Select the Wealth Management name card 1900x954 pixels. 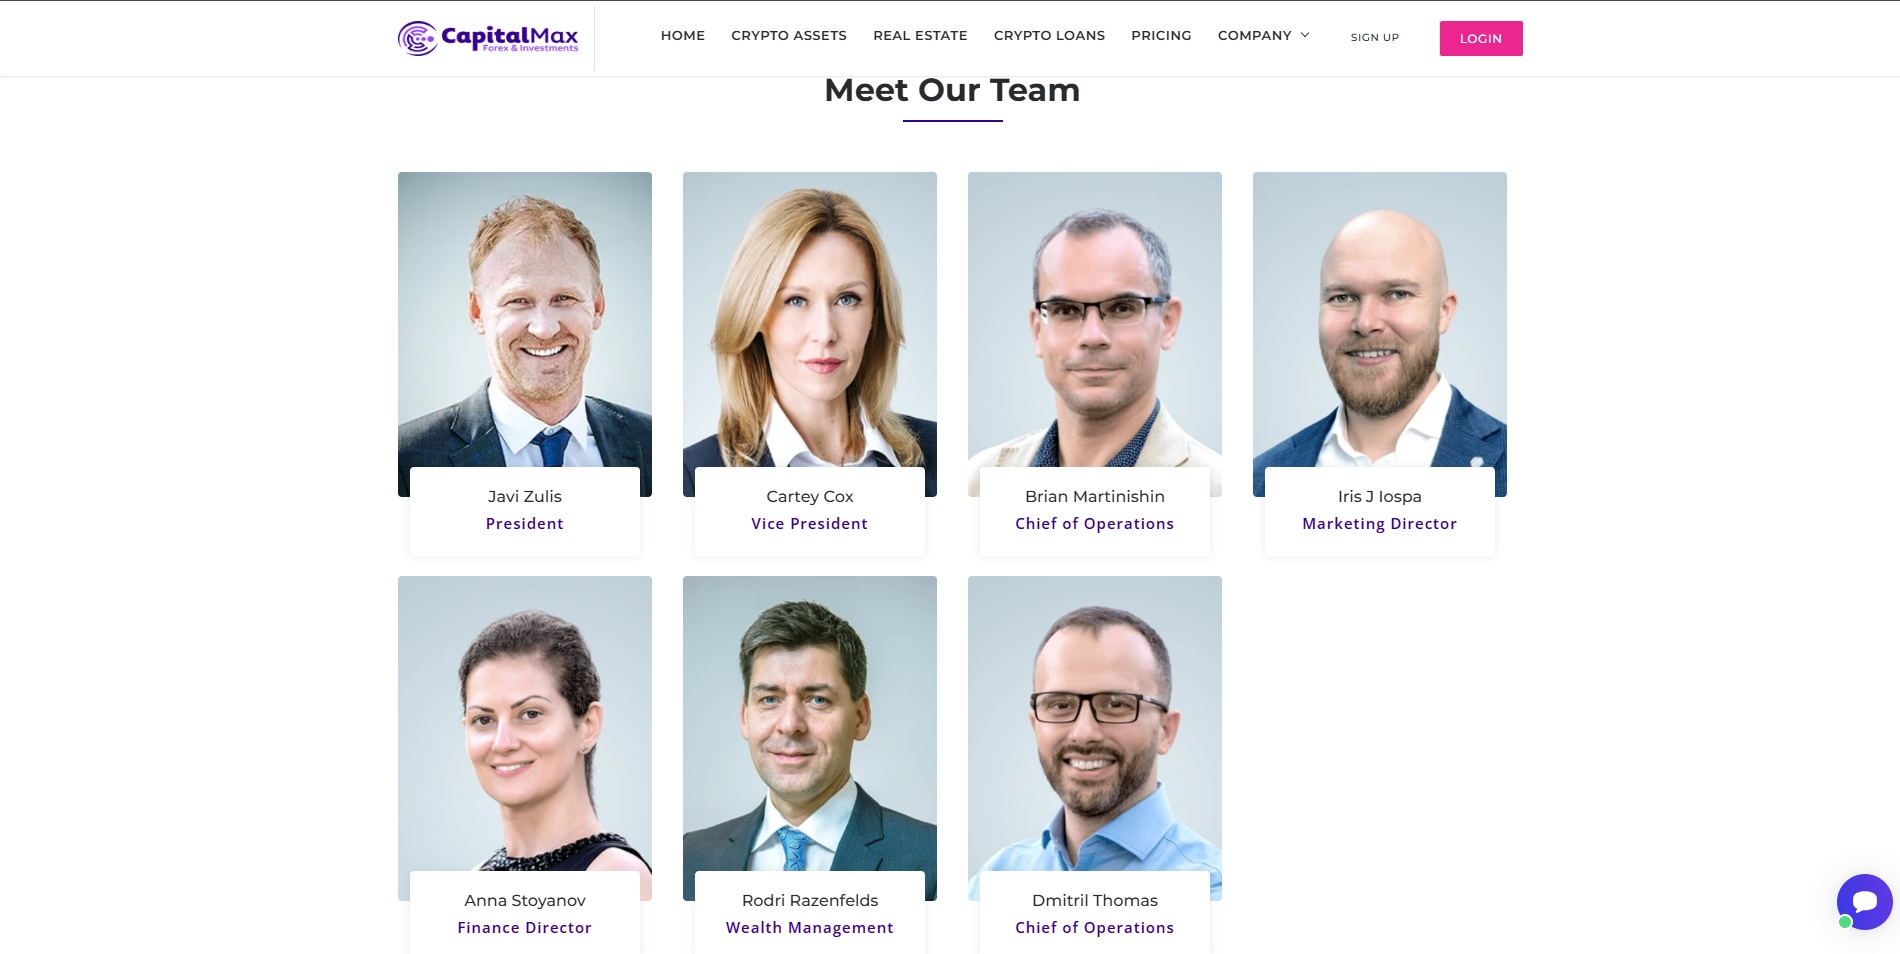point(810,912)
